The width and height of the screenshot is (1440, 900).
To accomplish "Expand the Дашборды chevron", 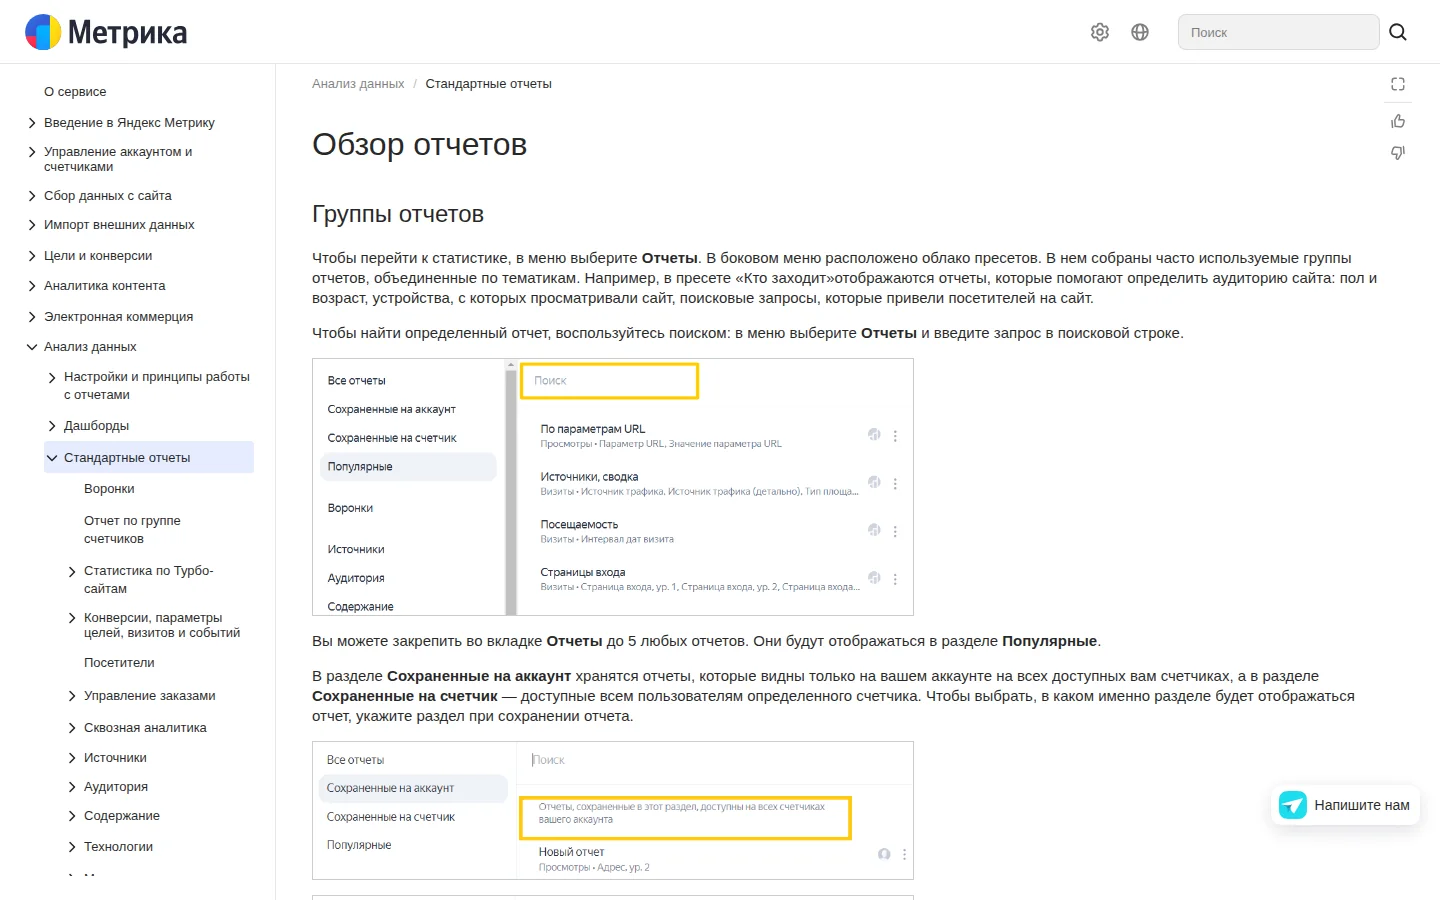I will click(52, 426).
